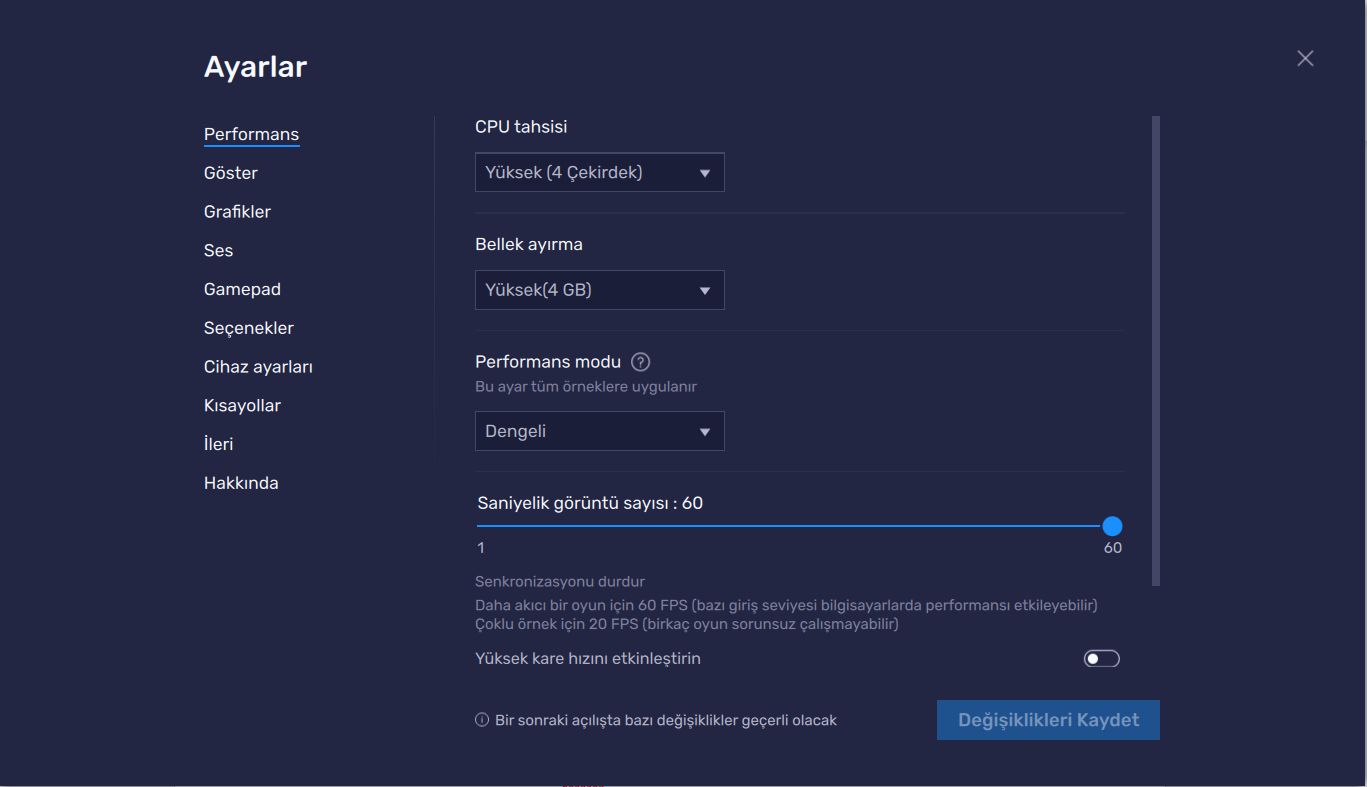Screen dimensions: 1367x787
Task: Switch to the Göster tab
Action: (231, 173)
